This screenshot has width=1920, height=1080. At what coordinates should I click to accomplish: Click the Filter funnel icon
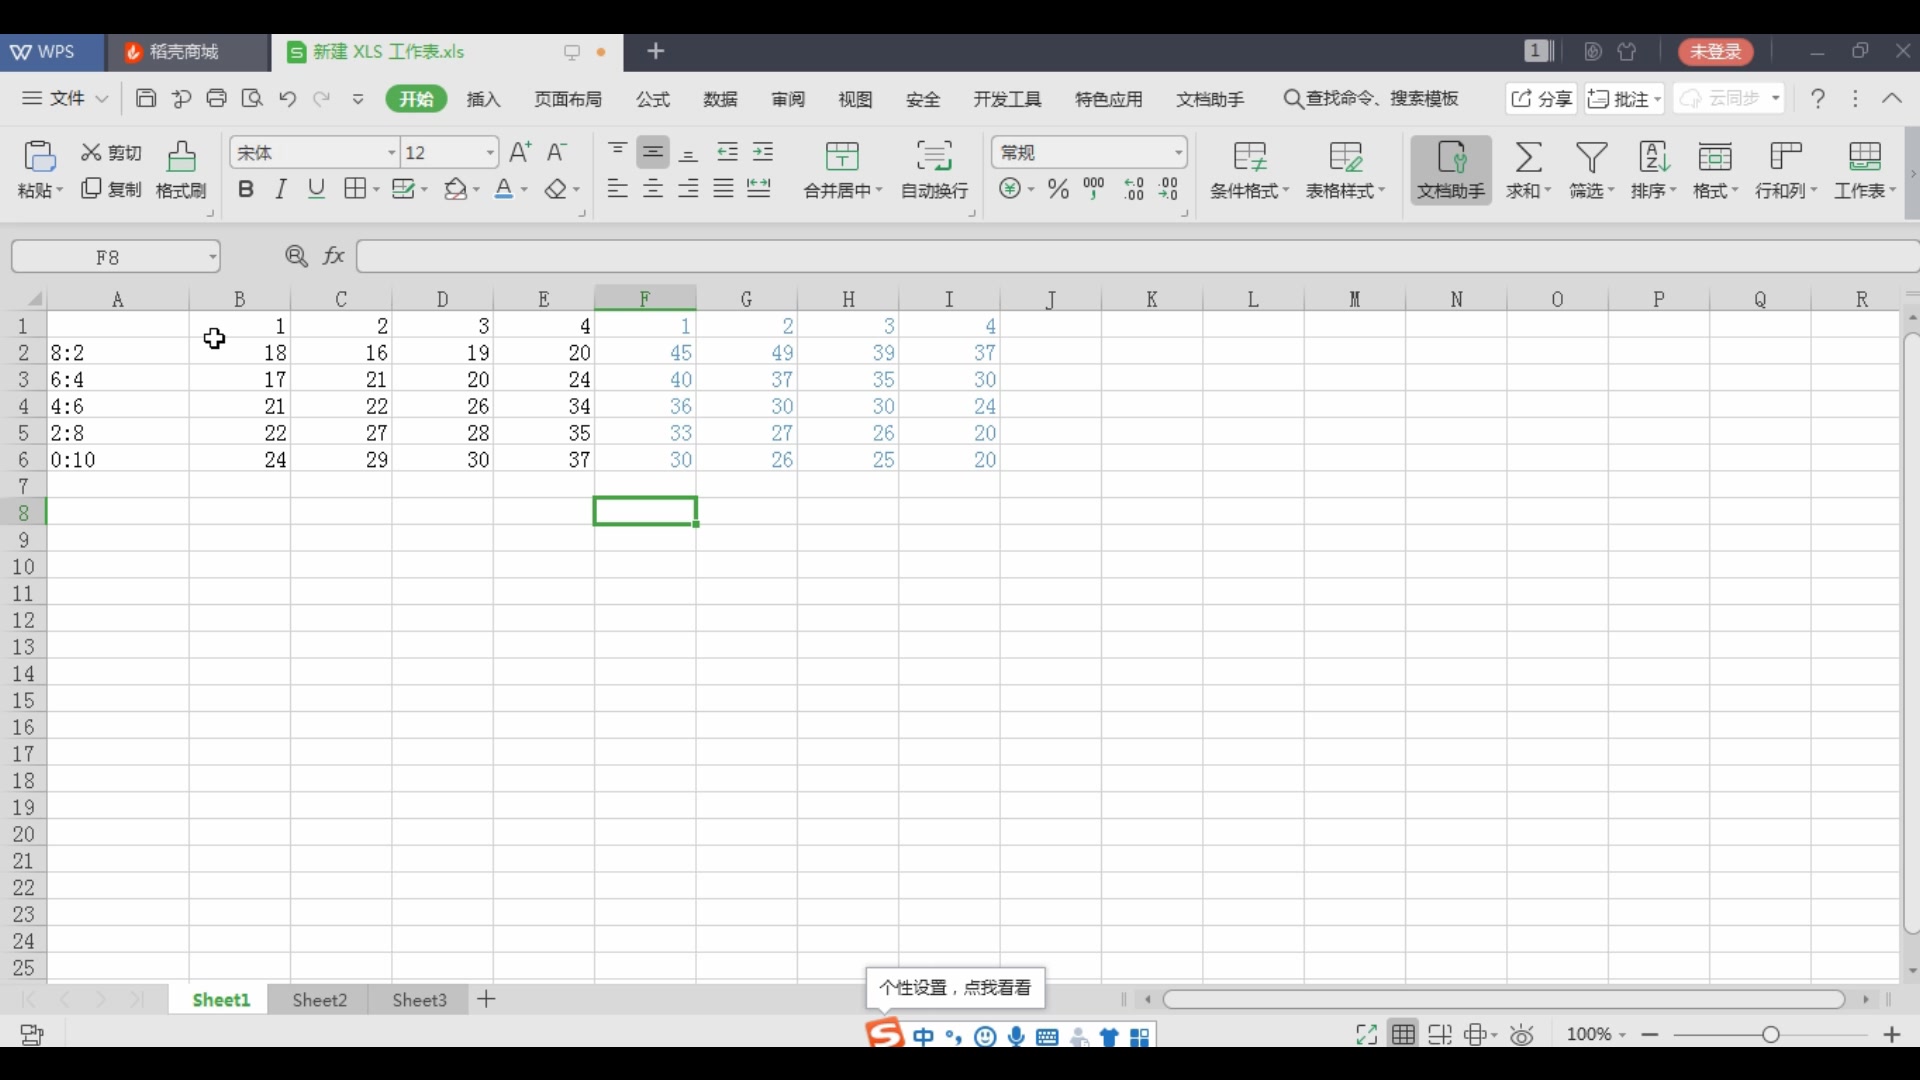(1591, 157)
